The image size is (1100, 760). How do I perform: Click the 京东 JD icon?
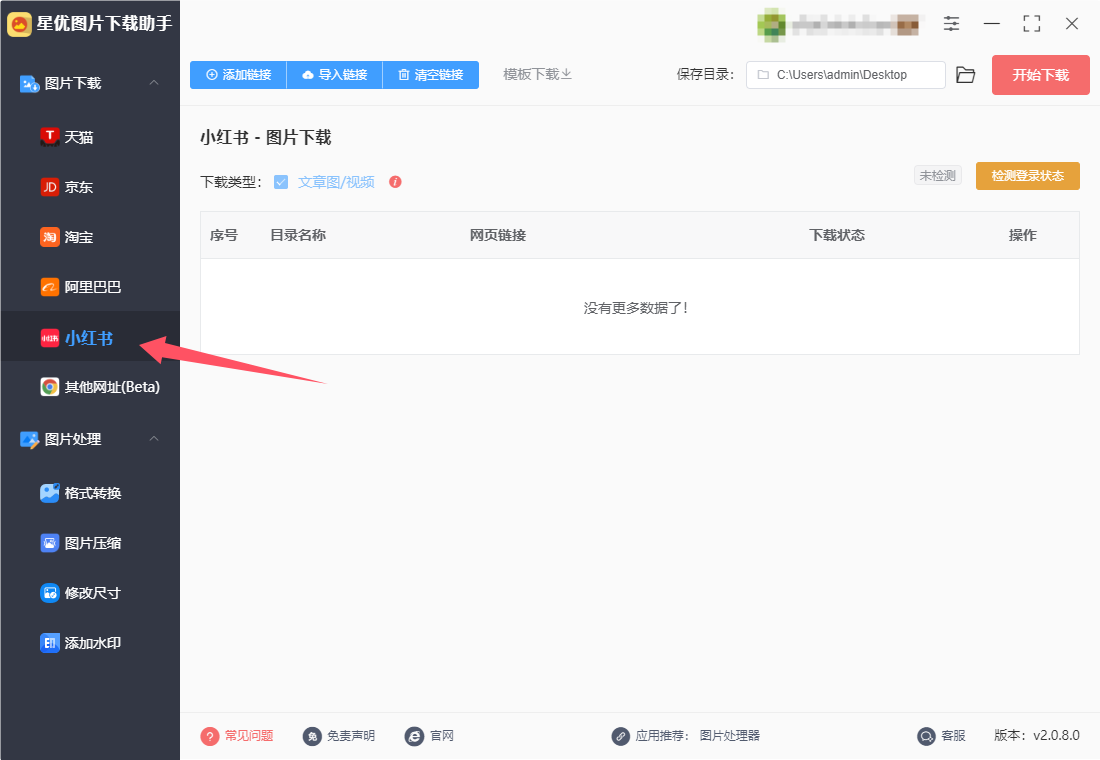point(50,187)
